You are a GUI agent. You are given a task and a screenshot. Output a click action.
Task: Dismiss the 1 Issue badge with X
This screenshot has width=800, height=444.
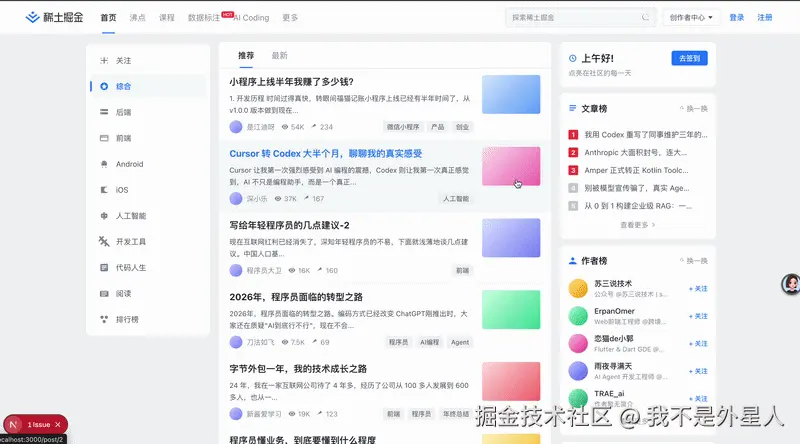point(58,425)
